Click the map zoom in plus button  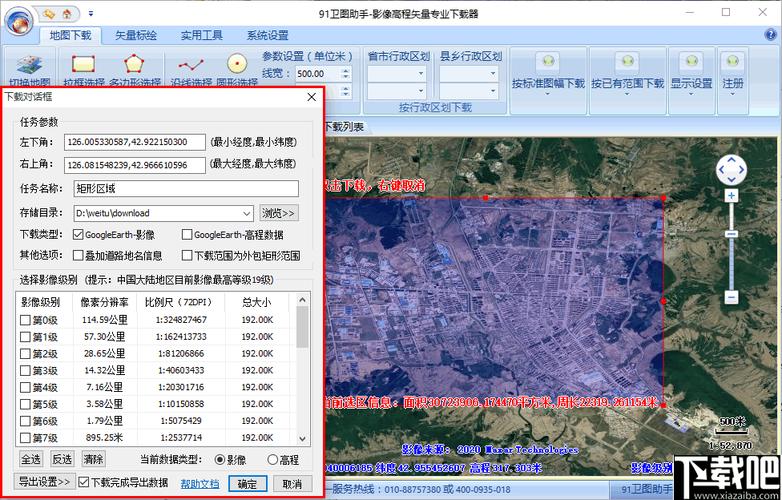(x=732, y=195)
